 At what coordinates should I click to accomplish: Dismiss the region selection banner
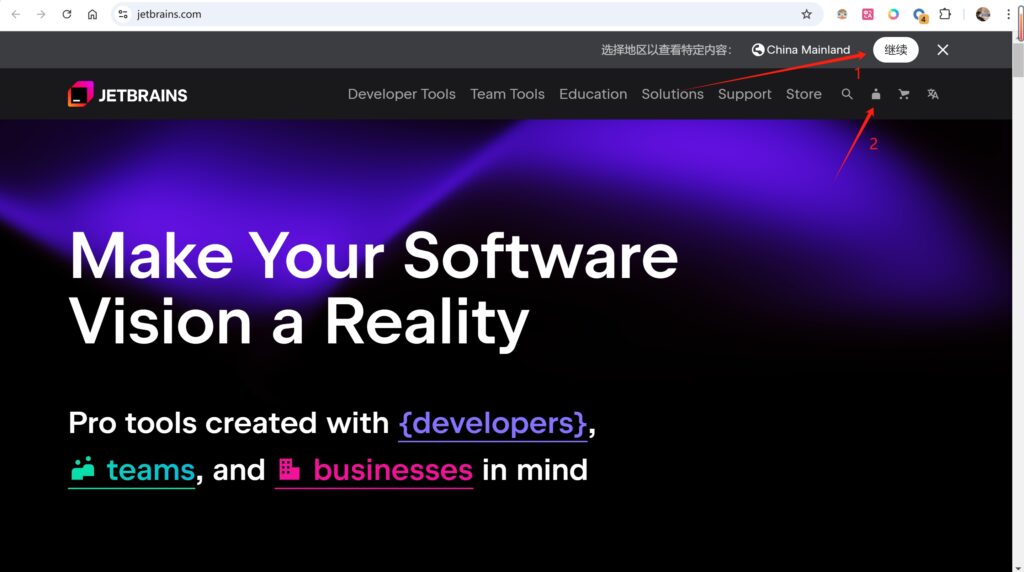click(x=942, y=50)
